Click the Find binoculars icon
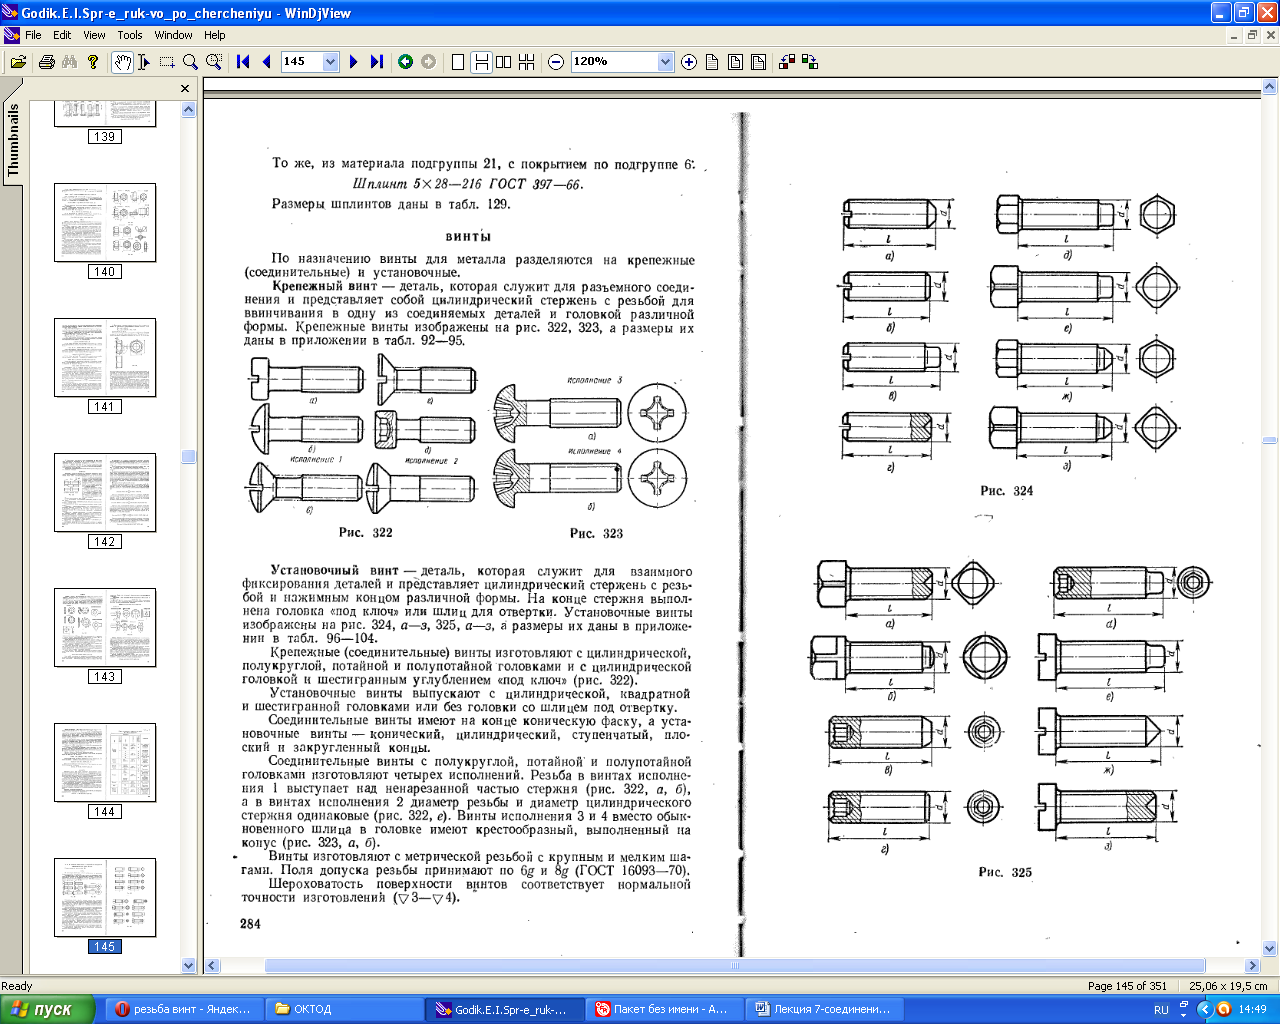Image resolution: width=1280 pixels, height=1024 pixels. point(69,62)
